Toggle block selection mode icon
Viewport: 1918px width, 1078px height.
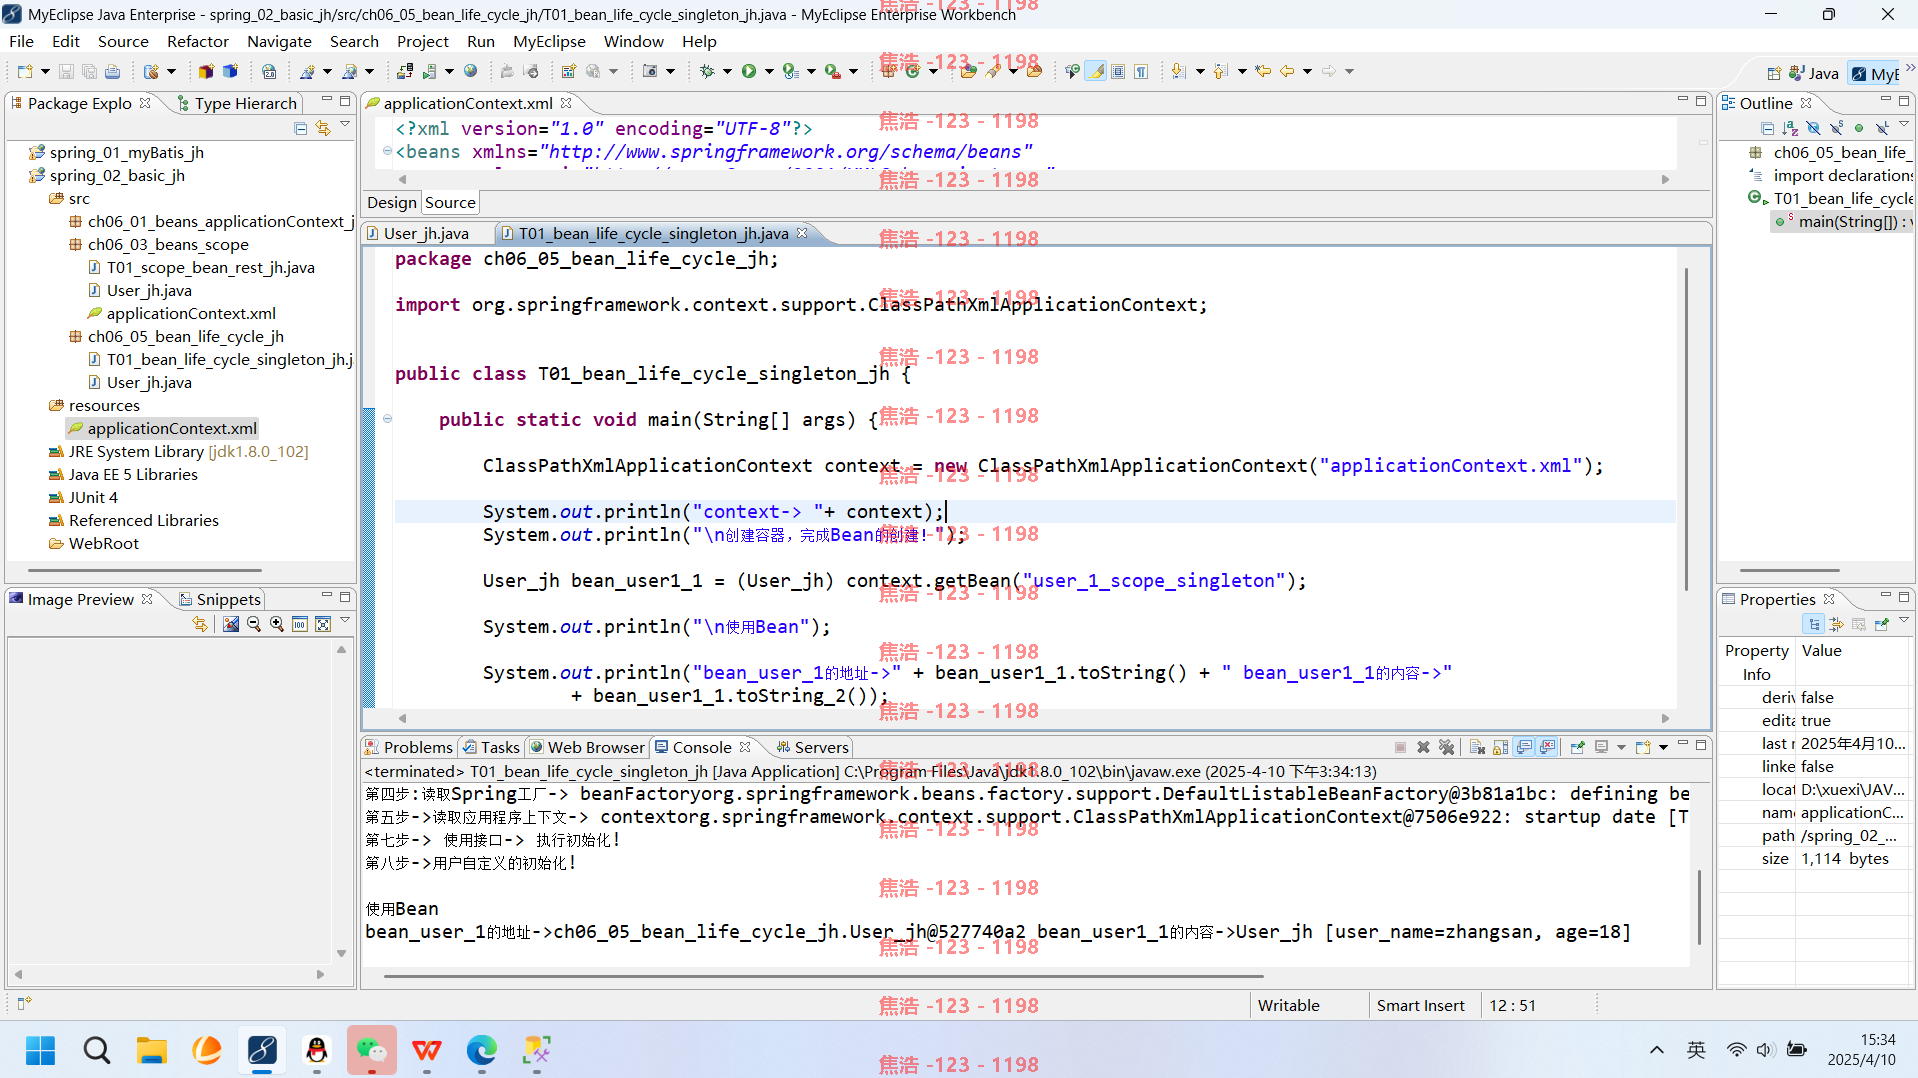[x=1118, y=71]
